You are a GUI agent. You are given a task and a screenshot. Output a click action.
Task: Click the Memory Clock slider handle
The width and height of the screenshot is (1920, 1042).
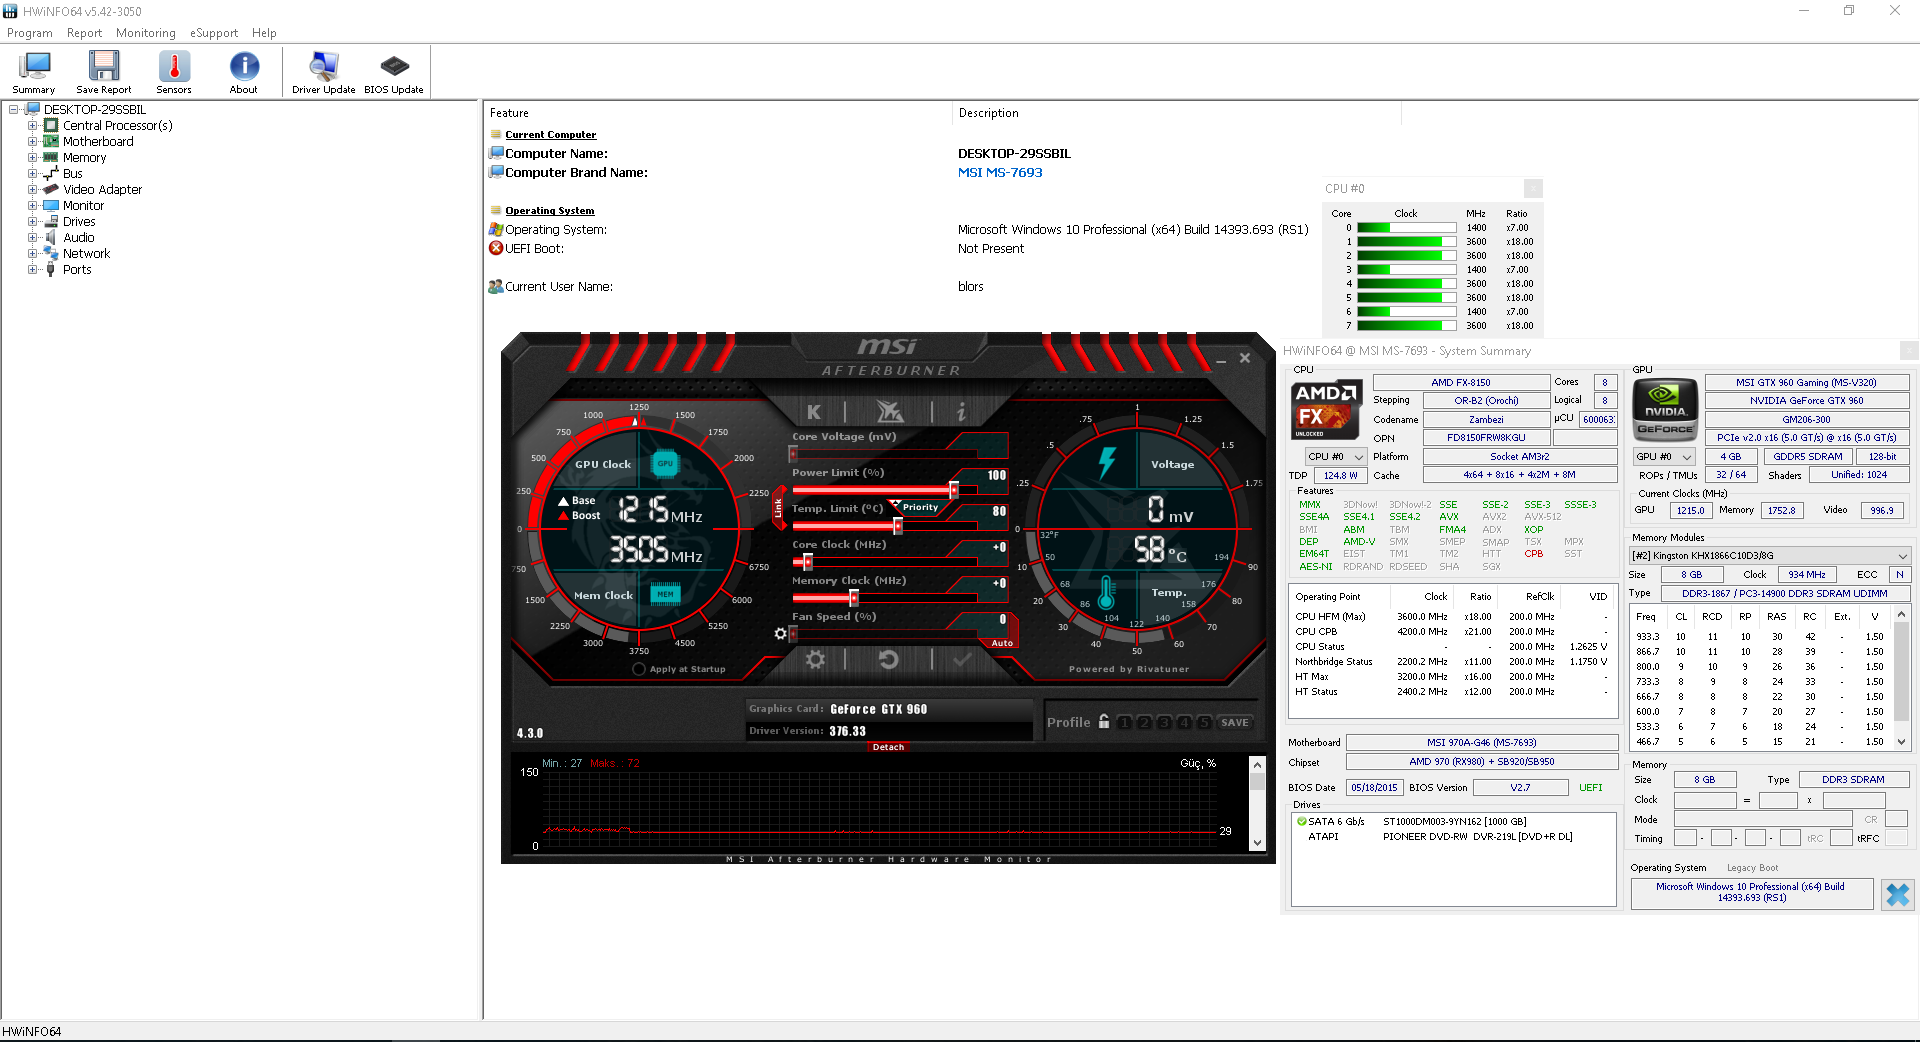tap(854, 598)
